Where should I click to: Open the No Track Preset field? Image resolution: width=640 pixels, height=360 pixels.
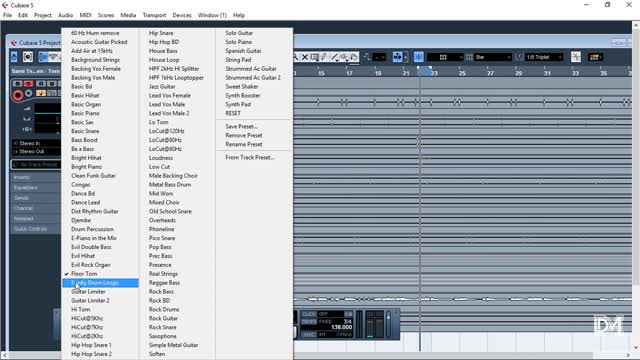coord(36,164)
